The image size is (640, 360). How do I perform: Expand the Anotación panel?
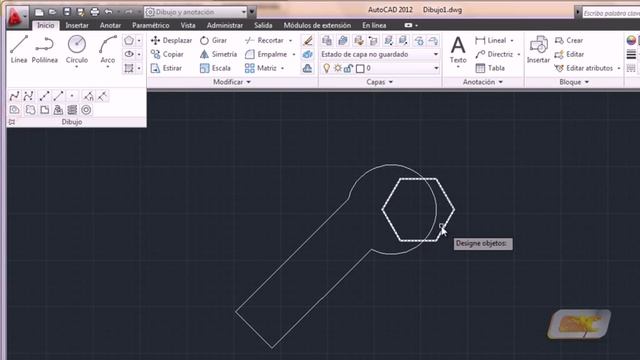coord(483,82)
